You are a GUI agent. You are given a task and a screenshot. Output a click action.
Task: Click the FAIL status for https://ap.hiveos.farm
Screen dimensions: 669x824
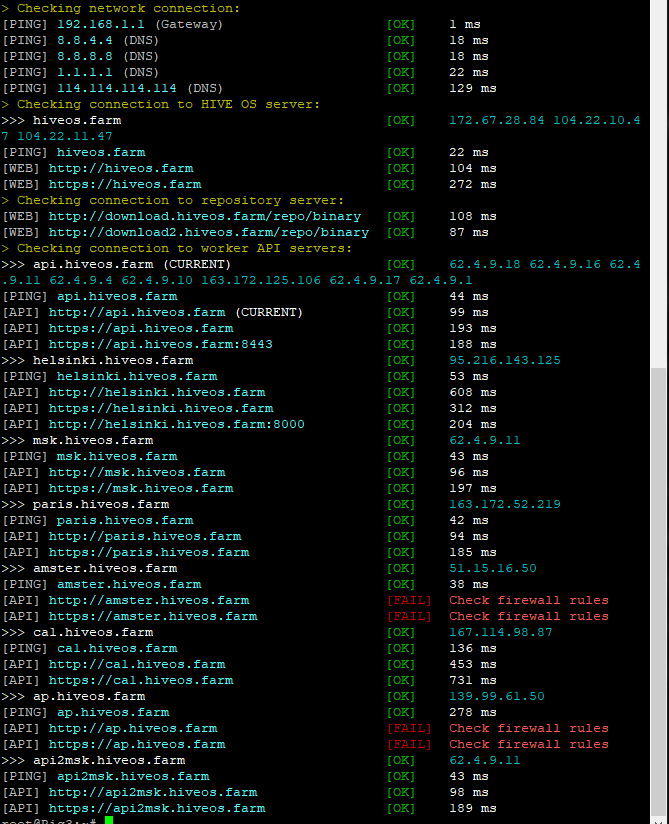coord(409,745)
